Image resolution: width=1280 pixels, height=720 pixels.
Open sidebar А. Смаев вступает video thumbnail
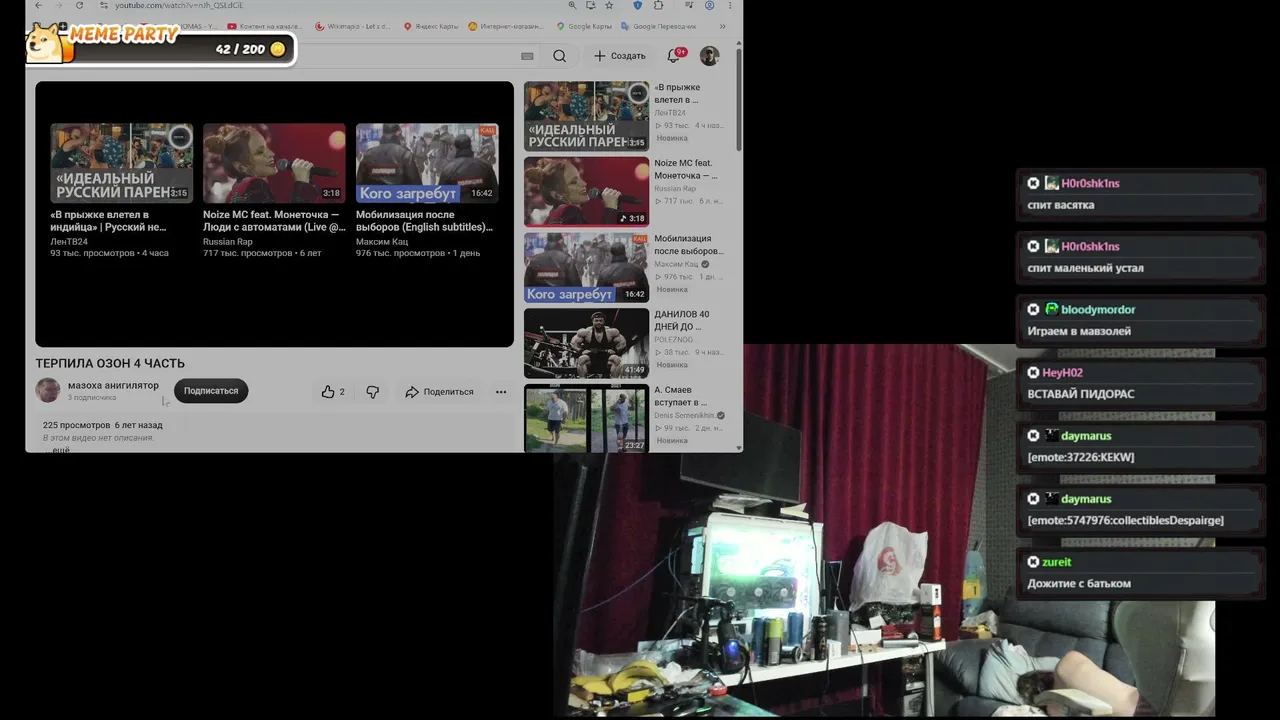[586, 418]
